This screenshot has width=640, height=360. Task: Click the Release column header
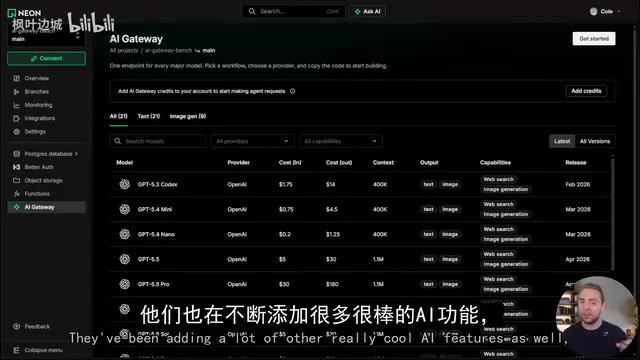pos(576,162)
